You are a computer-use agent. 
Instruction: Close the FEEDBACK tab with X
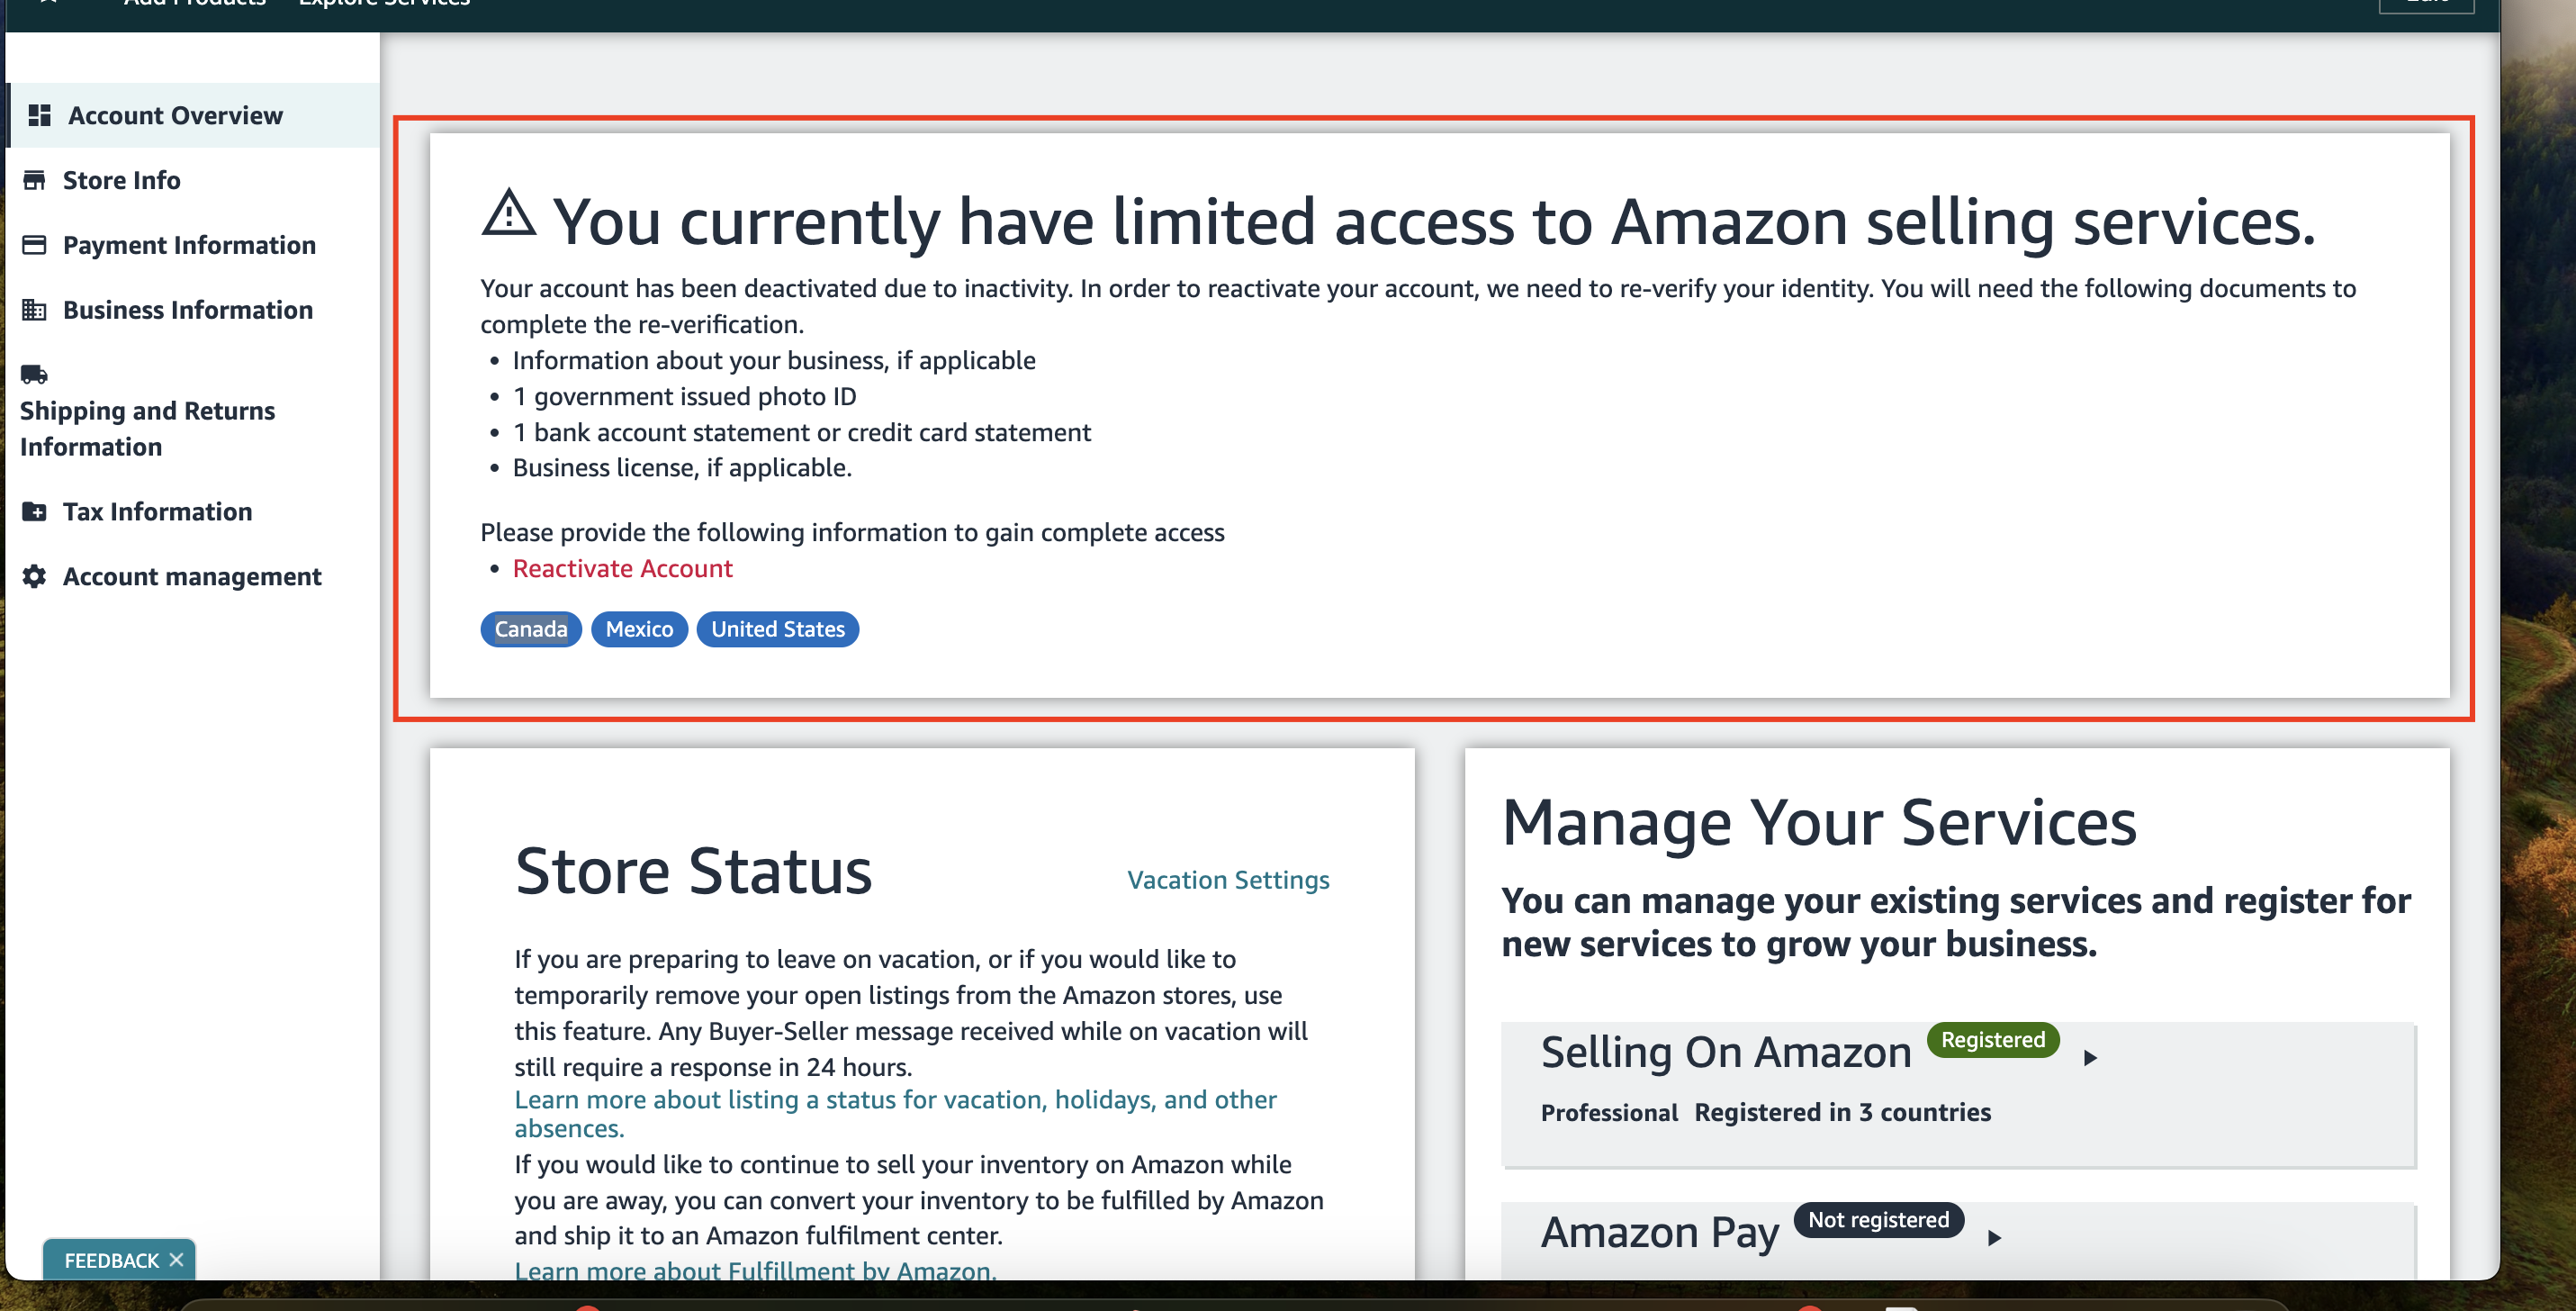177,1259
